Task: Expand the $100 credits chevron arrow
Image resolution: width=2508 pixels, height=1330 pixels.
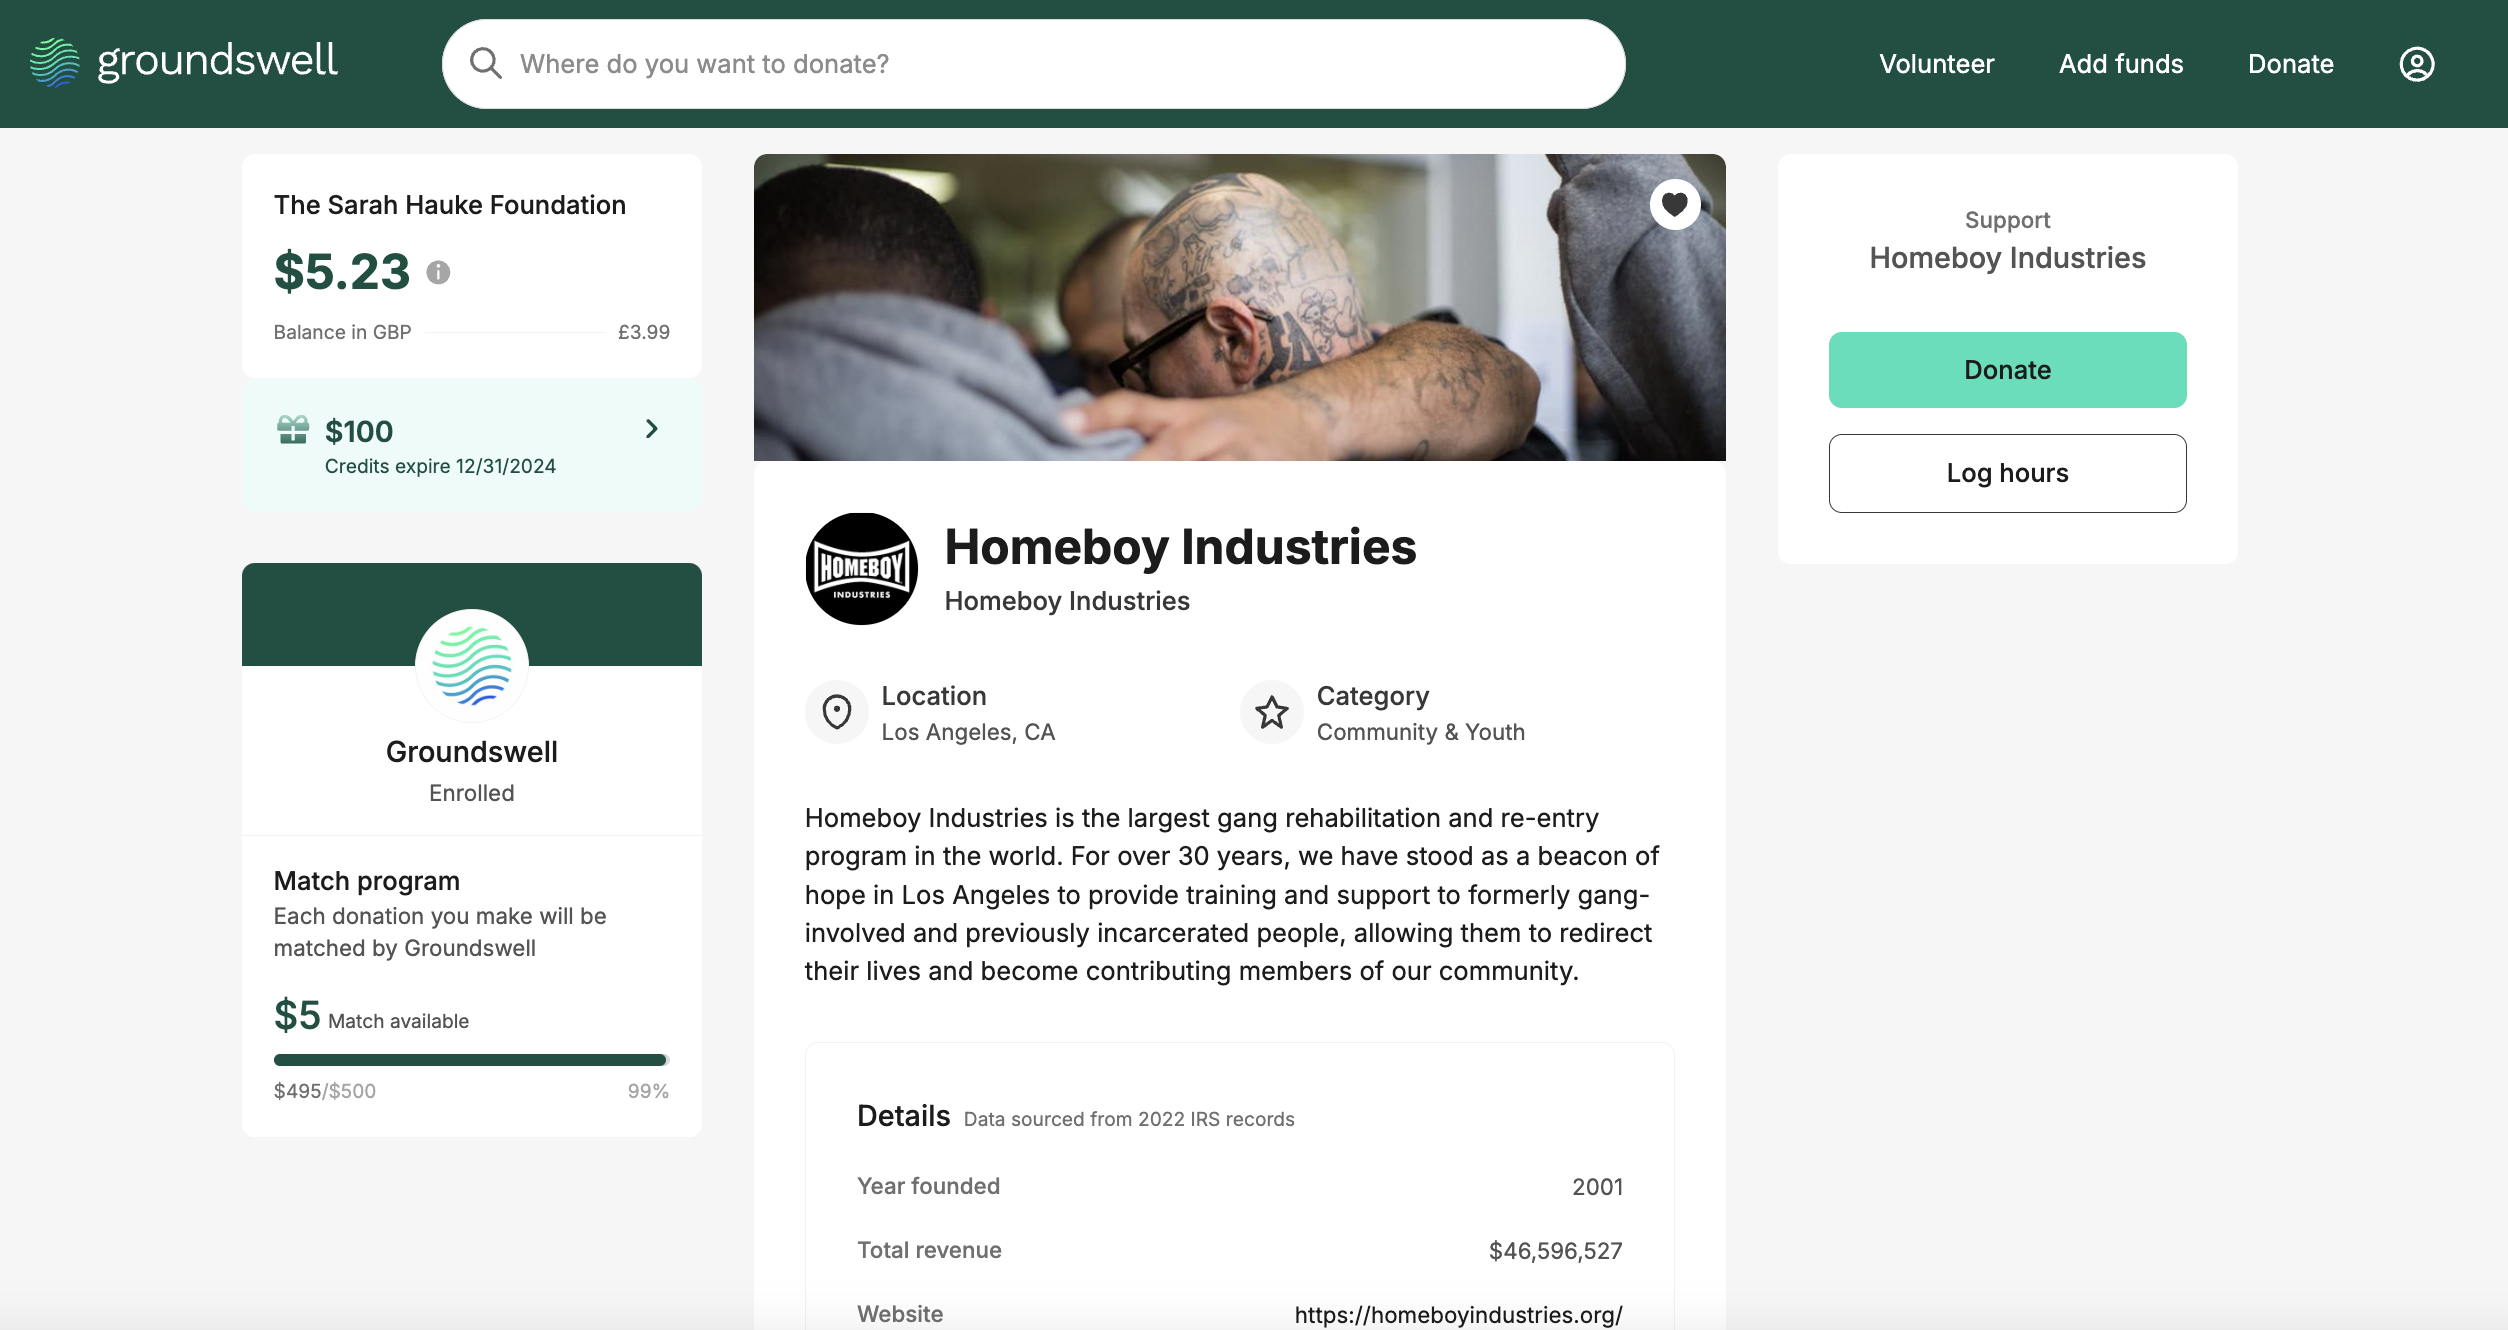Action: [652, 429]
